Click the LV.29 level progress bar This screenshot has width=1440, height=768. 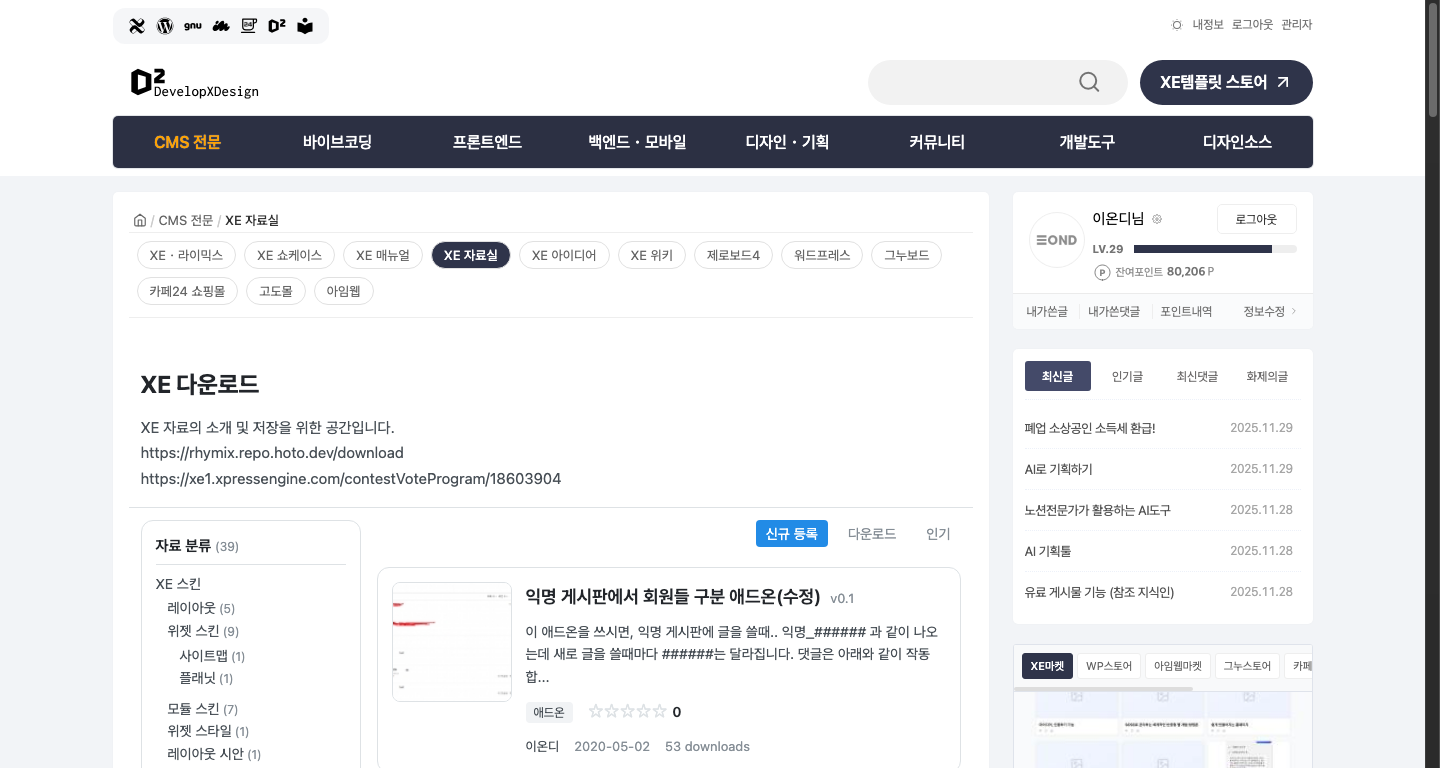1214,249
